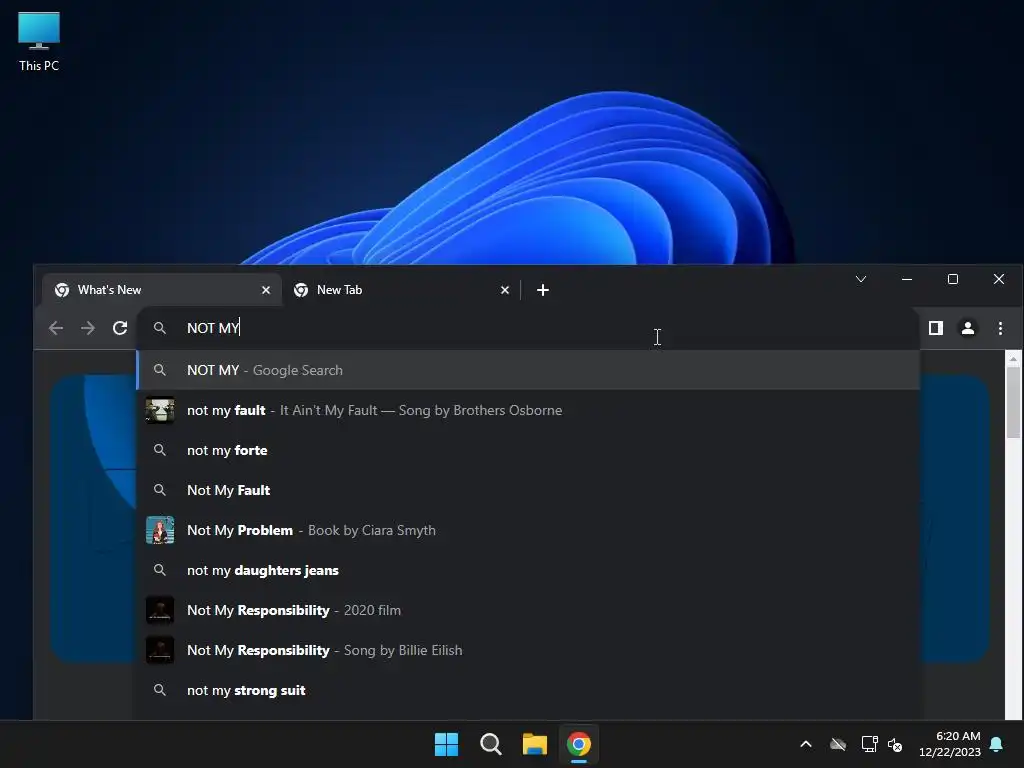Close the New Tab tab
This screenshot has height=768, width=1024.
[x=505, y=290]
